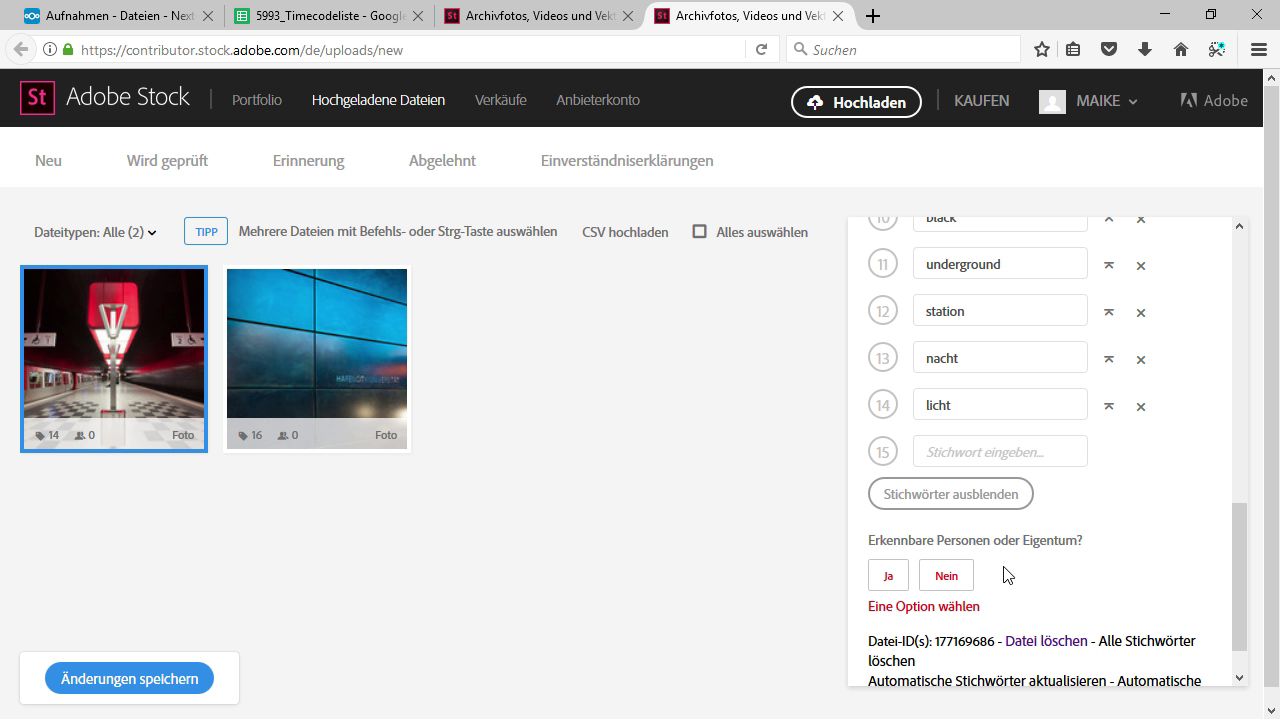The width and height of the screenshot is (1280, 720).
Task: Open Firefox bookmarks list icon
Action: pos(1073,49)
